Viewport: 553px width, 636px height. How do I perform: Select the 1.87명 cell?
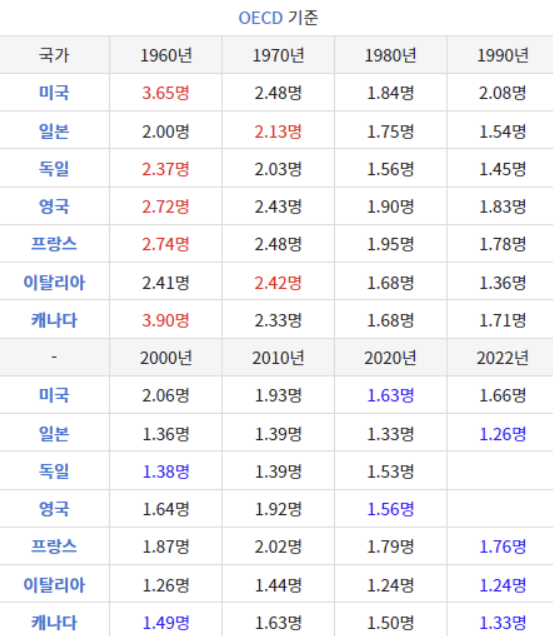point(166,547)
